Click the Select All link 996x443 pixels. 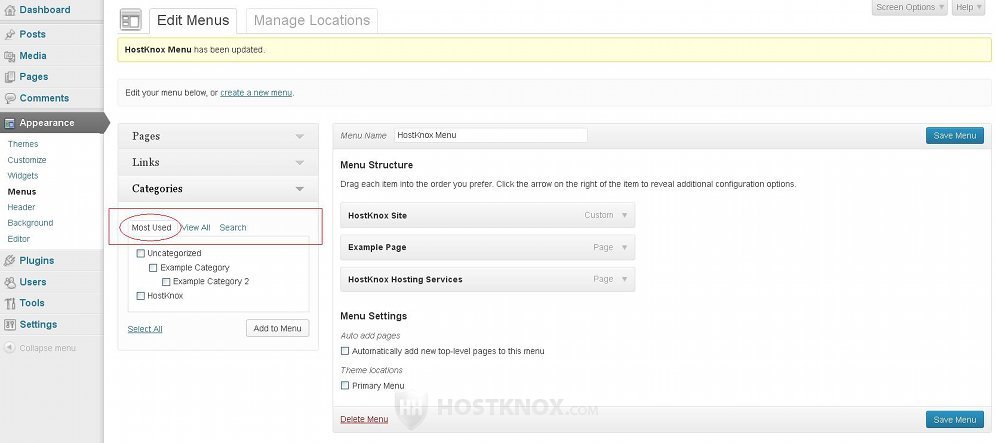tap(145, 329)
